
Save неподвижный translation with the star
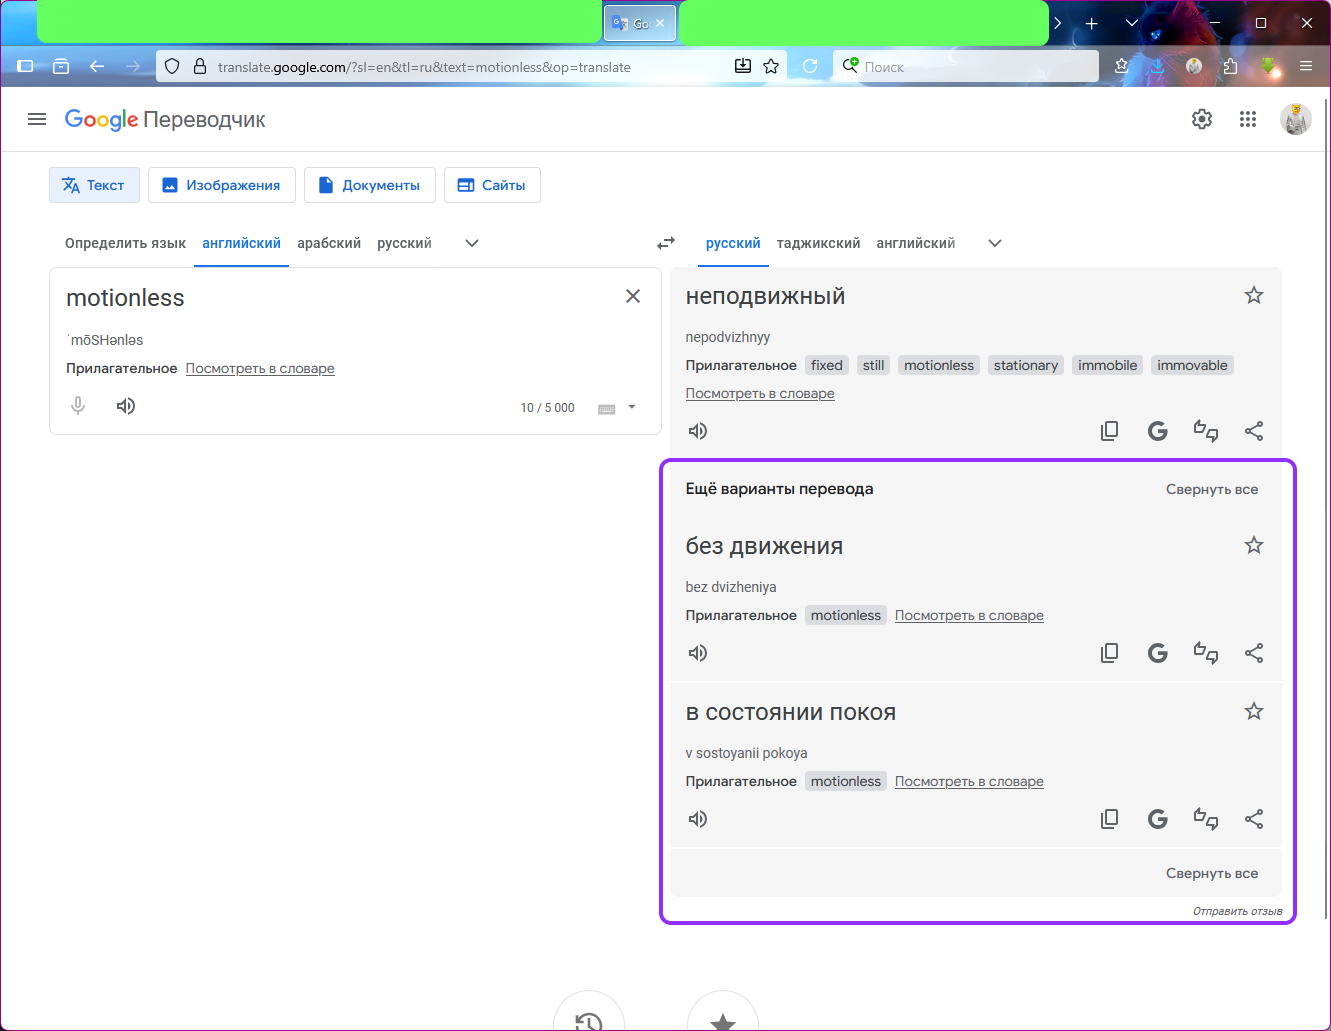click(1254, 295)
